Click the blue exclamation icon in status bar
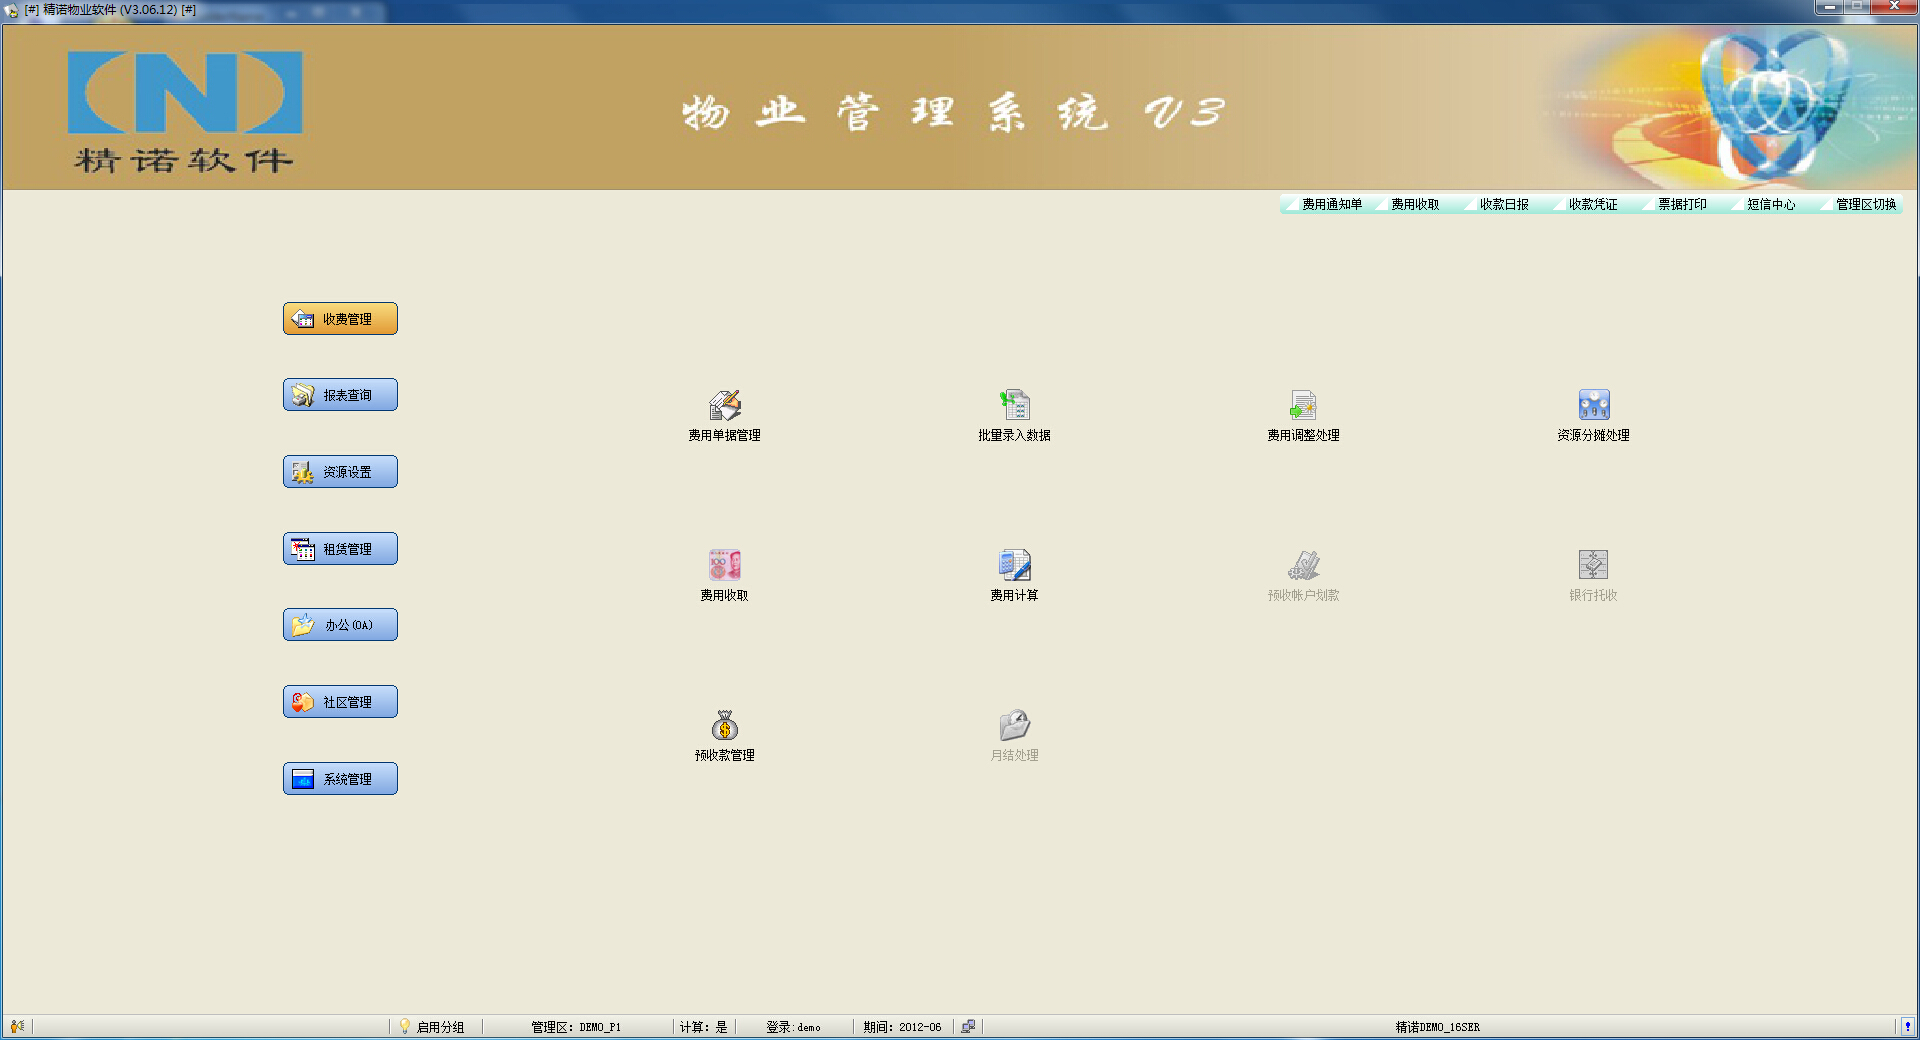1920x1040 pixels. click(1908, 1026)
